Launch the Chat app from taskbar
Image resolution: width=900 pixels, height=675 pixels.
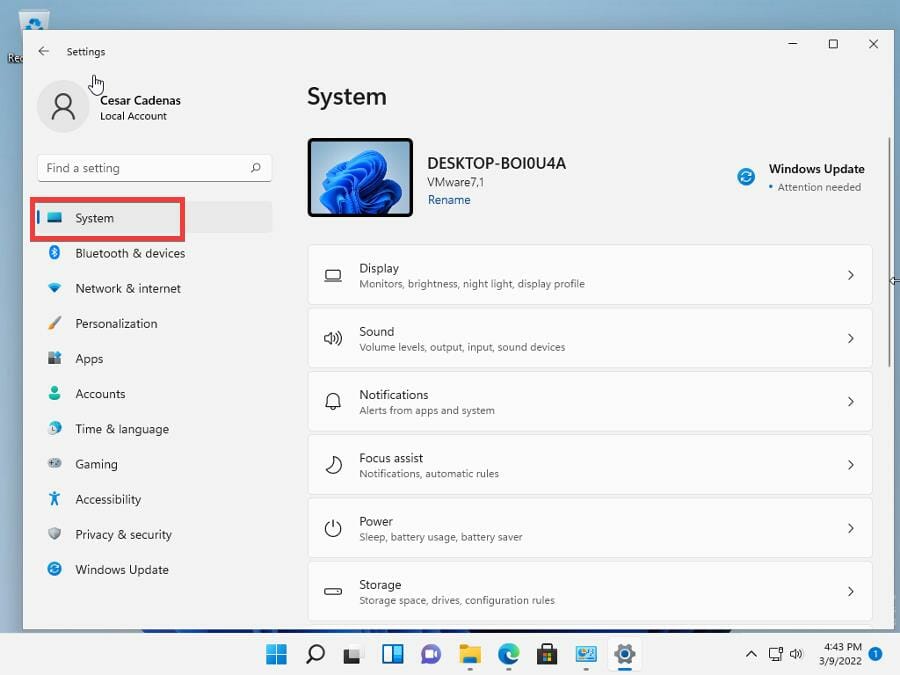(x=431, y=654)
